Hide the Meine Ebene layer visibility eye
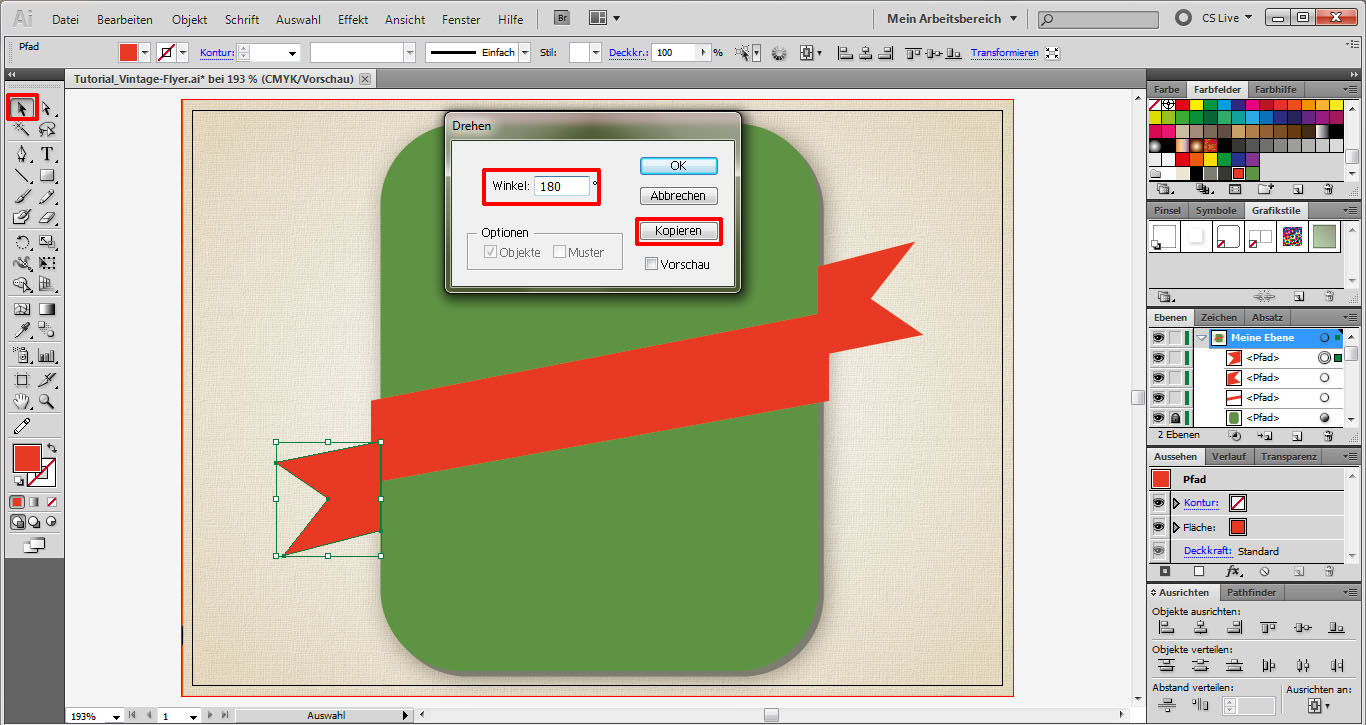 tap(1158, 338)
